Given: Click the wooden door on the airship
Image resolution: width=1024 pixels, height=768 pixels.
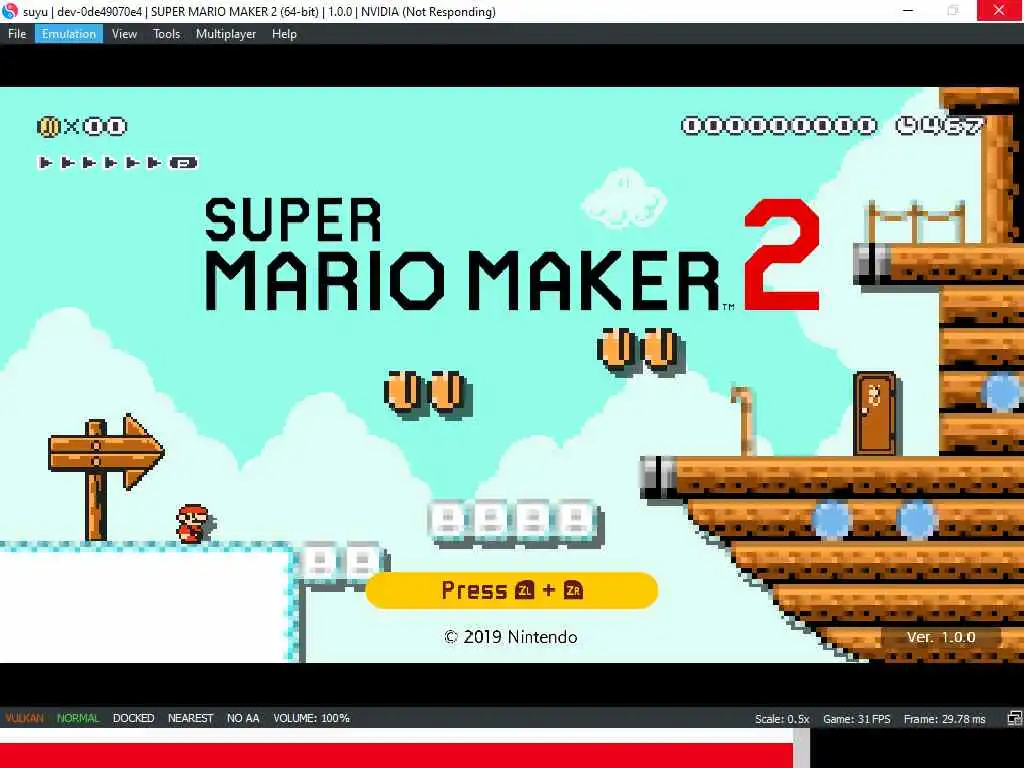Looking at the screenshot, I should (875, 413).
